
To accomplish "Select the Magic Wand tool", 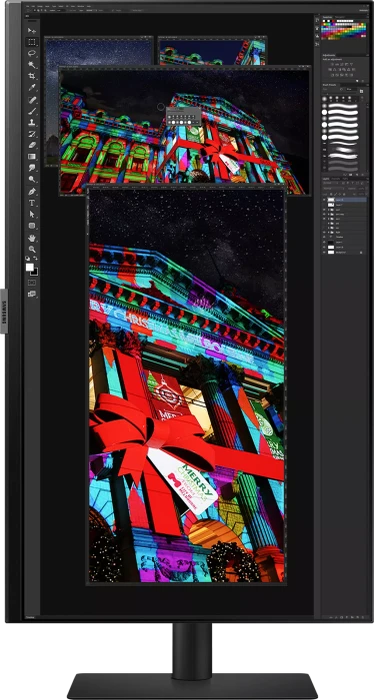I will (x=32, y=65).
